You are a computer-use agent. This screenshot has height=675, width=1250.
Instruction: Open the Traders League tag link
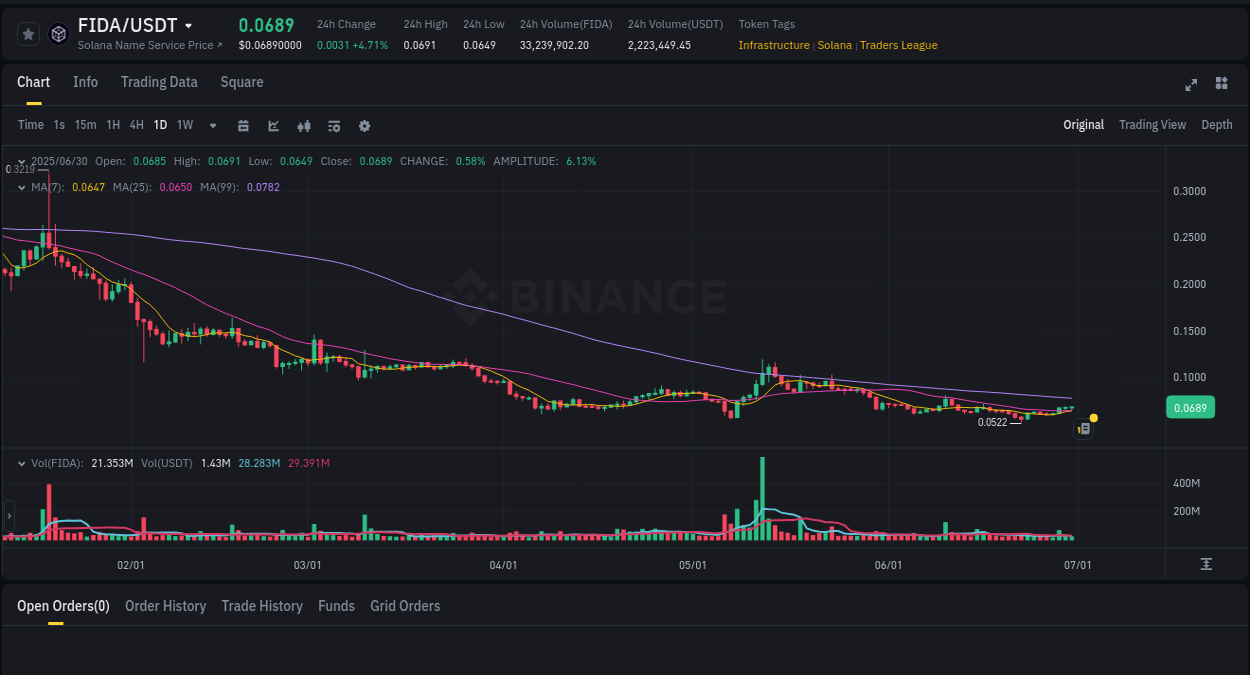(898, 45)
